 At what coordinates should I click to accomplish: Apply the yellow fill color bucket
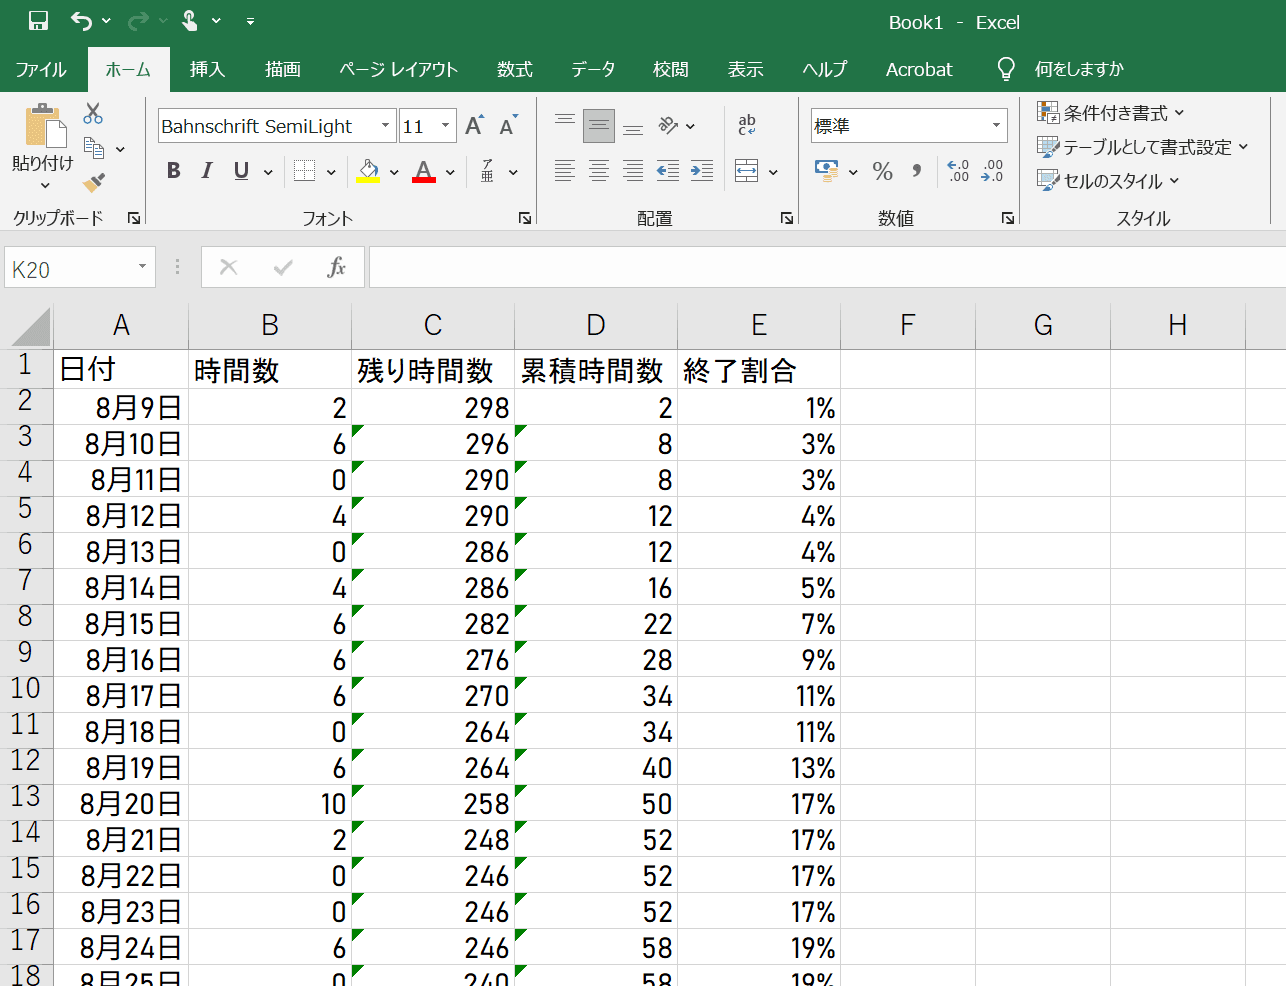(x=368, y=171)
